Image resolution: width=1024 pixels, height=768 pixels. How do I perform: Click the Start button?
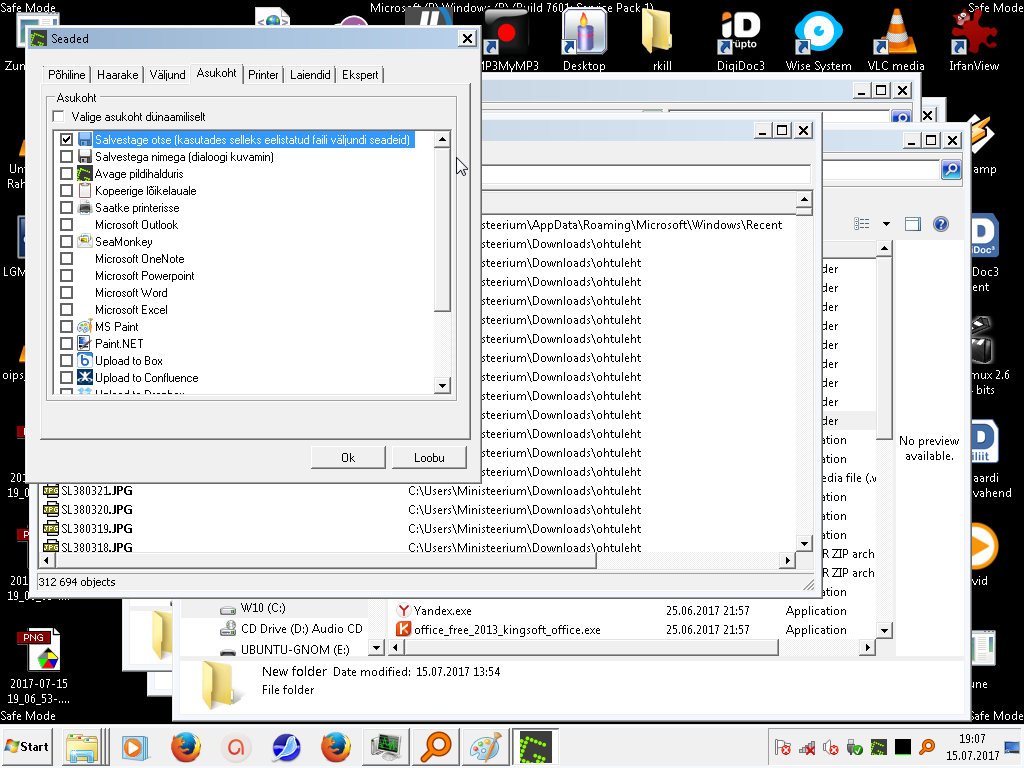pyautogui.click(x=27, y=747)
